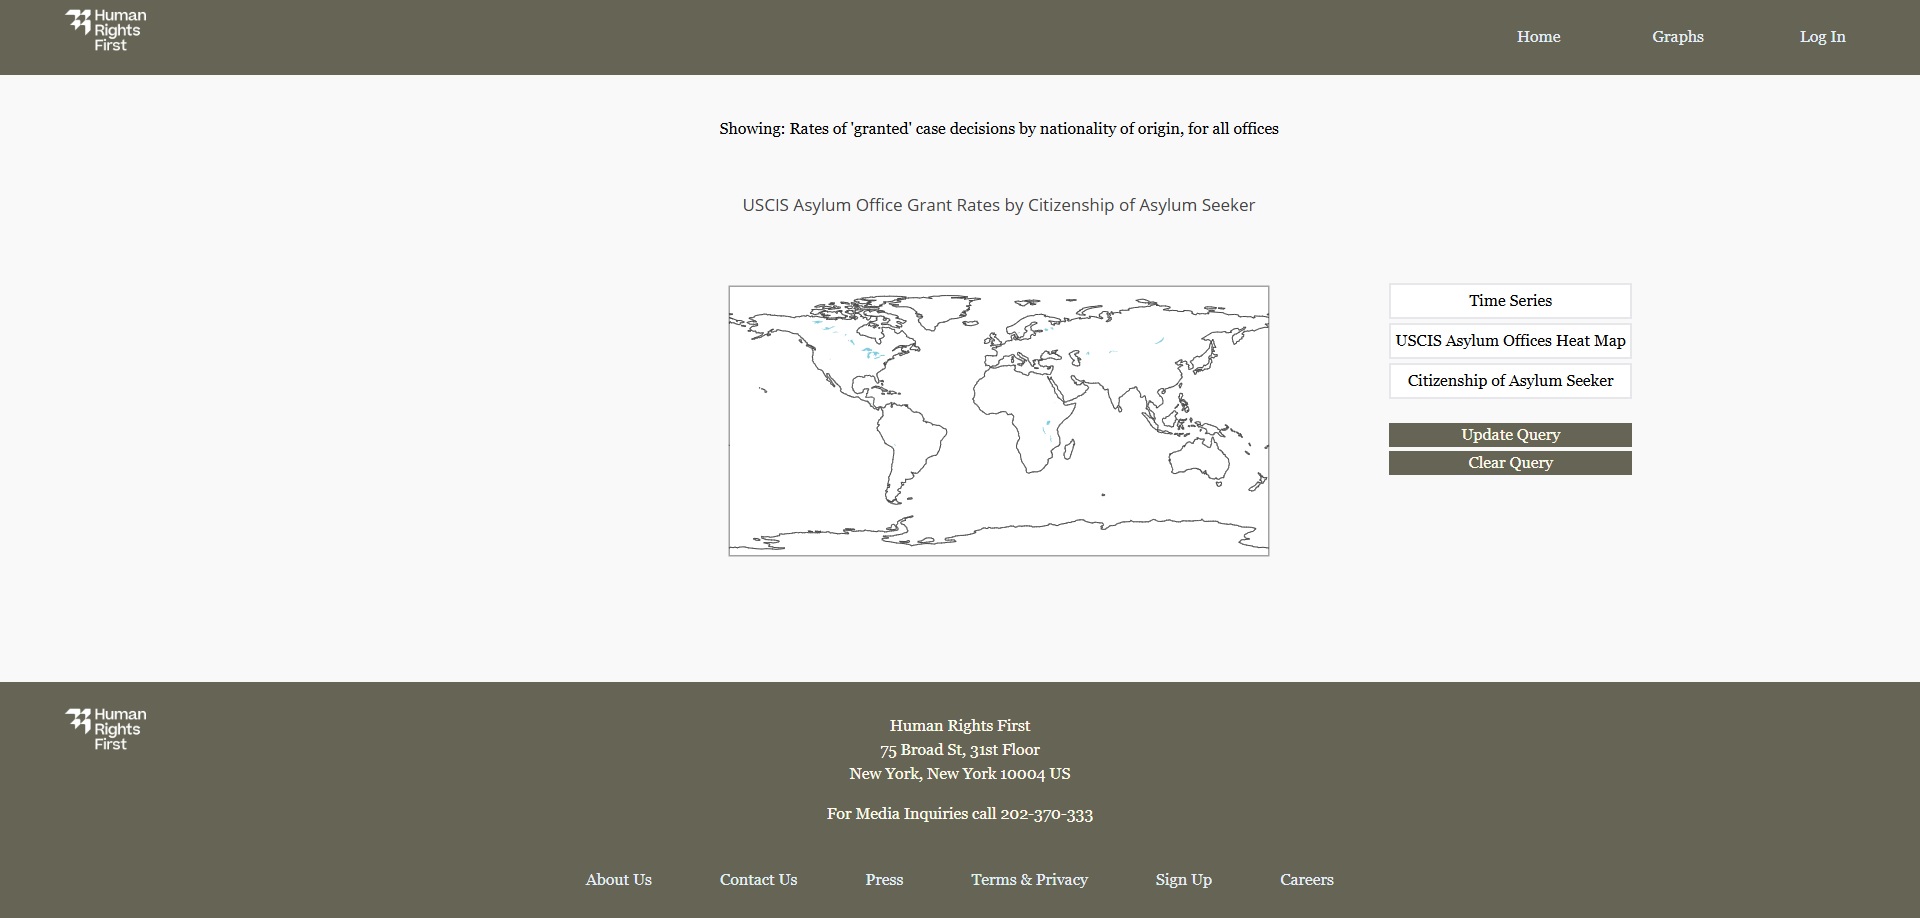This screenshot has width=1920, height=918.
Task: Open Terms & Privacy in the footer
Action: [1029, 880]
